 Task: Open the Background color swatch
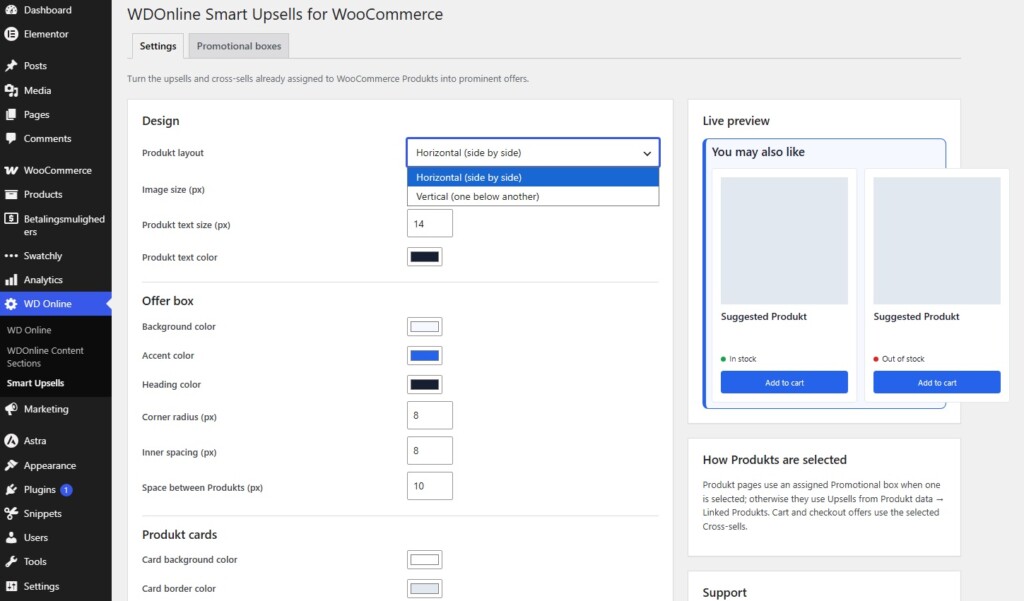pyautogui.click(x=424, y=327)
